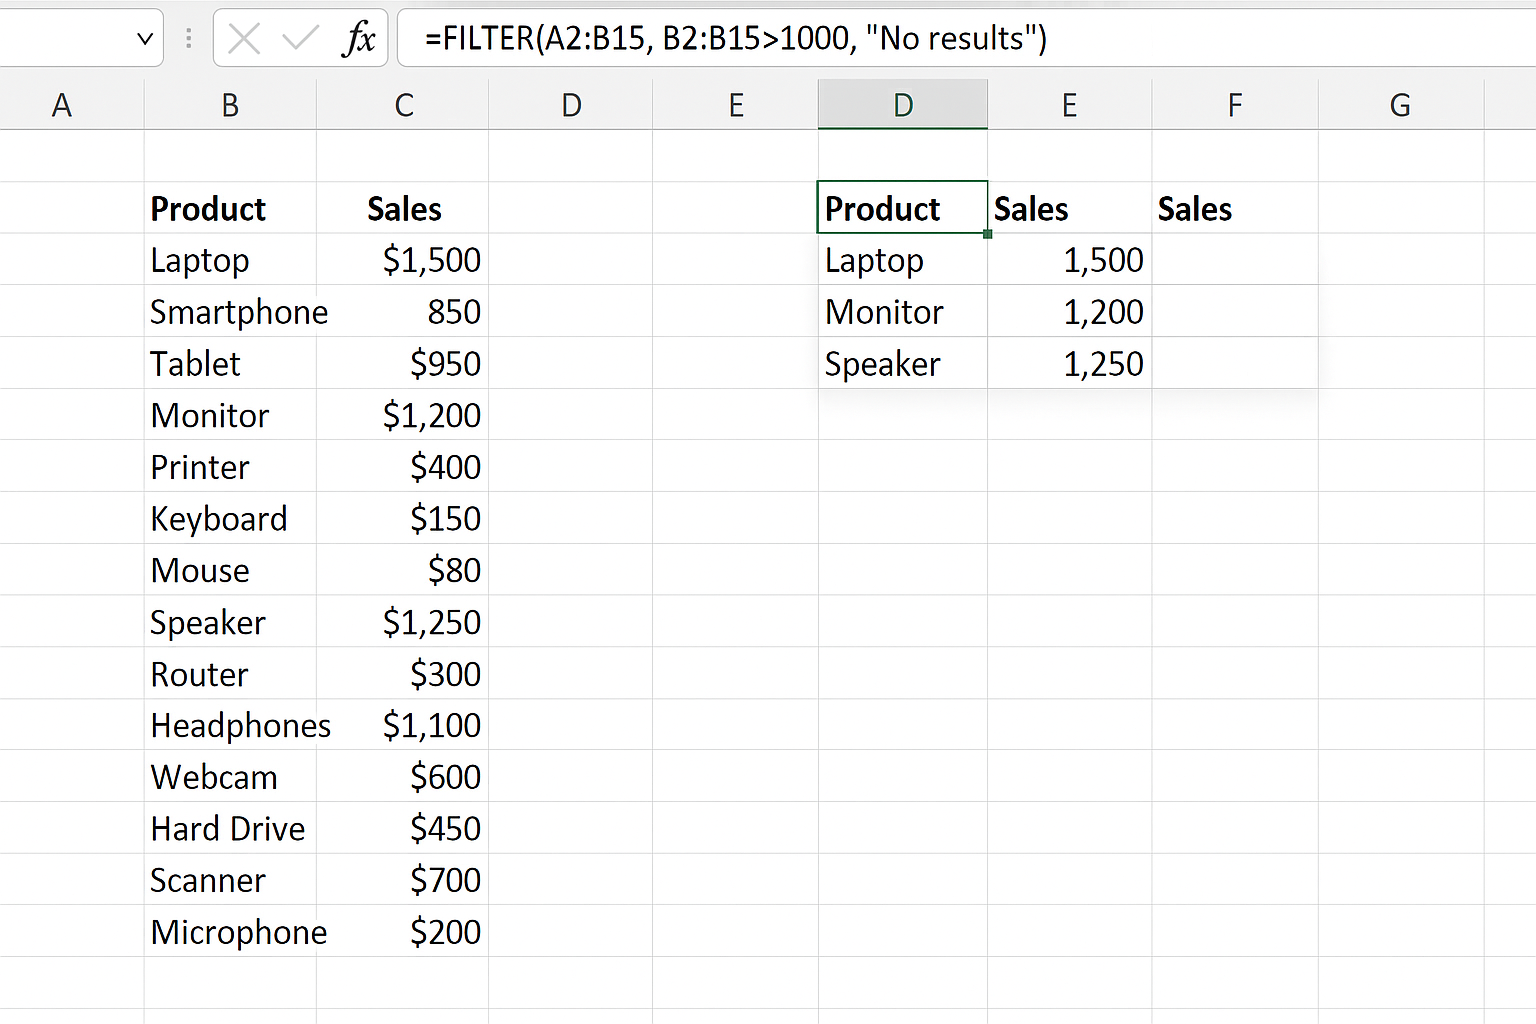Select the Laptop cell in filtered results
The width and height of the screenshot is (1536, 1024).
[902, 260]
